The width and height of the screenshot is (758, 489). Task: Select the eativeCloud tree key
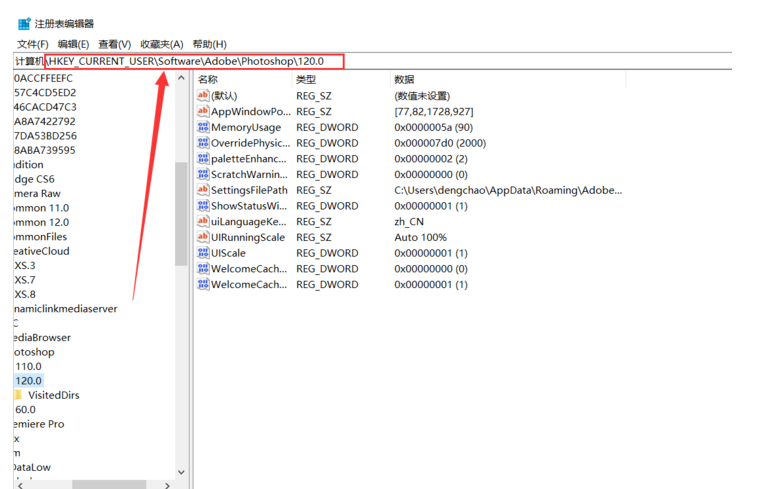(42, 251)
